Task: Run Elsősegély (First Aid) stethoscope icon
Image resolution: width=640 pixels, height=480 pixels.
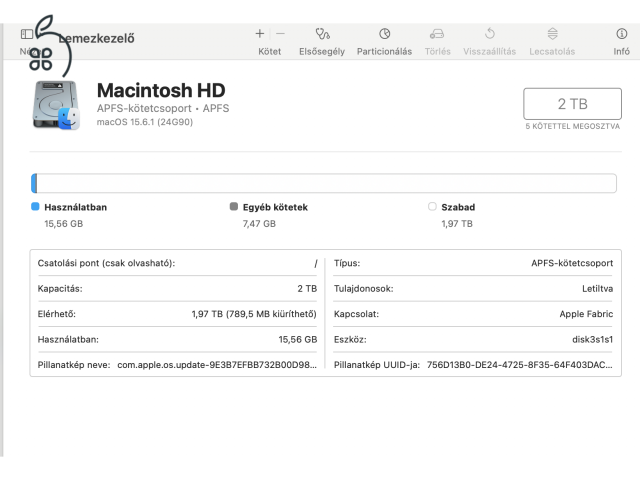Action: 322,33
